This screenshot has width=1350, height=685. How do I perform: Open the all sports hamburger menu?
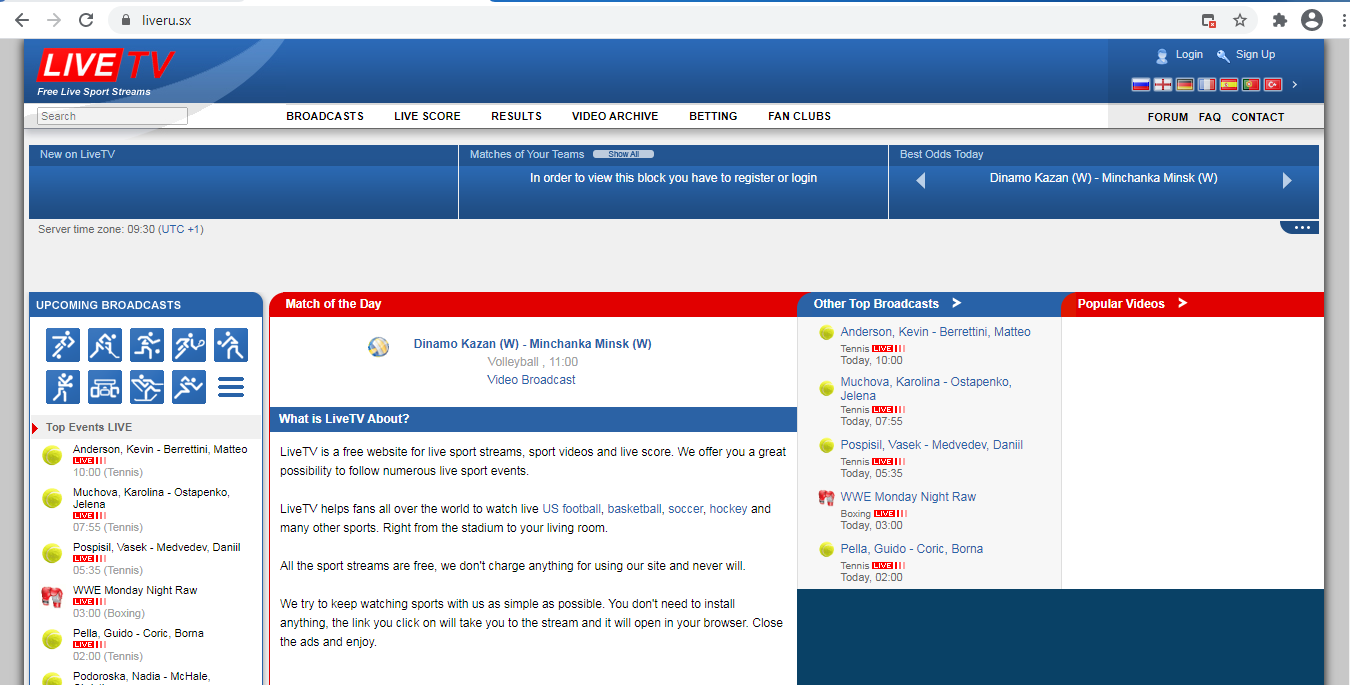(231, 387)
